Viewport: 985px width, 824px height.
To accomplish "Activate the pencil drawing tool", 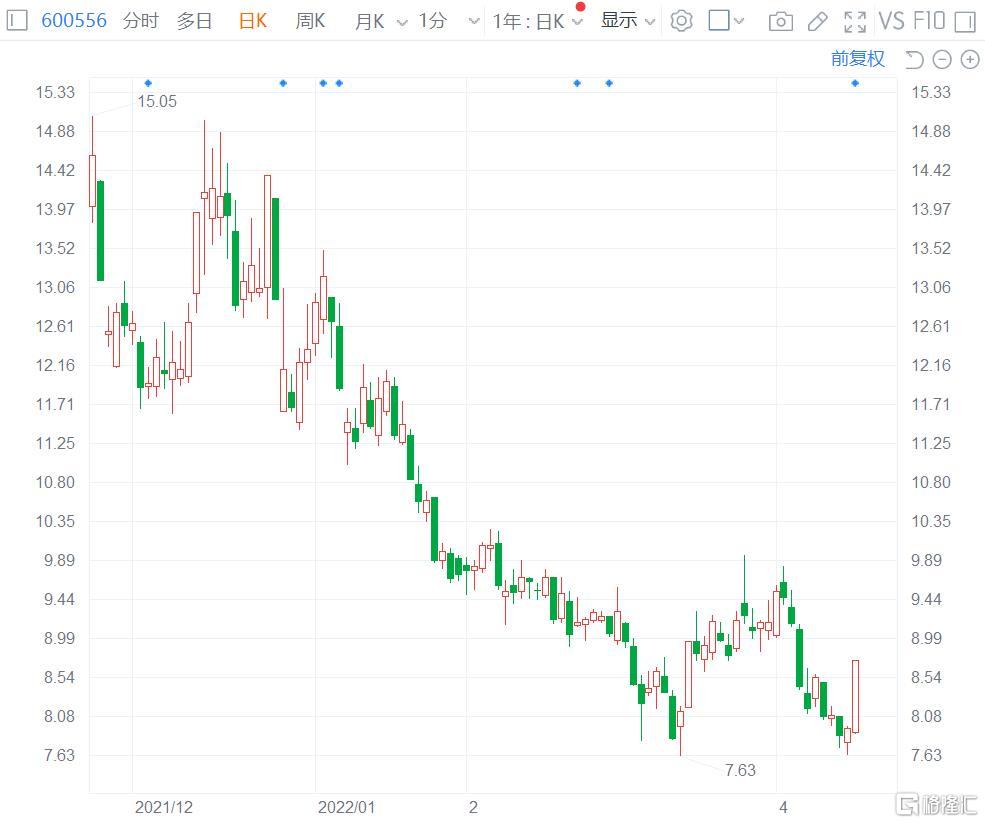I will point(817,22).
